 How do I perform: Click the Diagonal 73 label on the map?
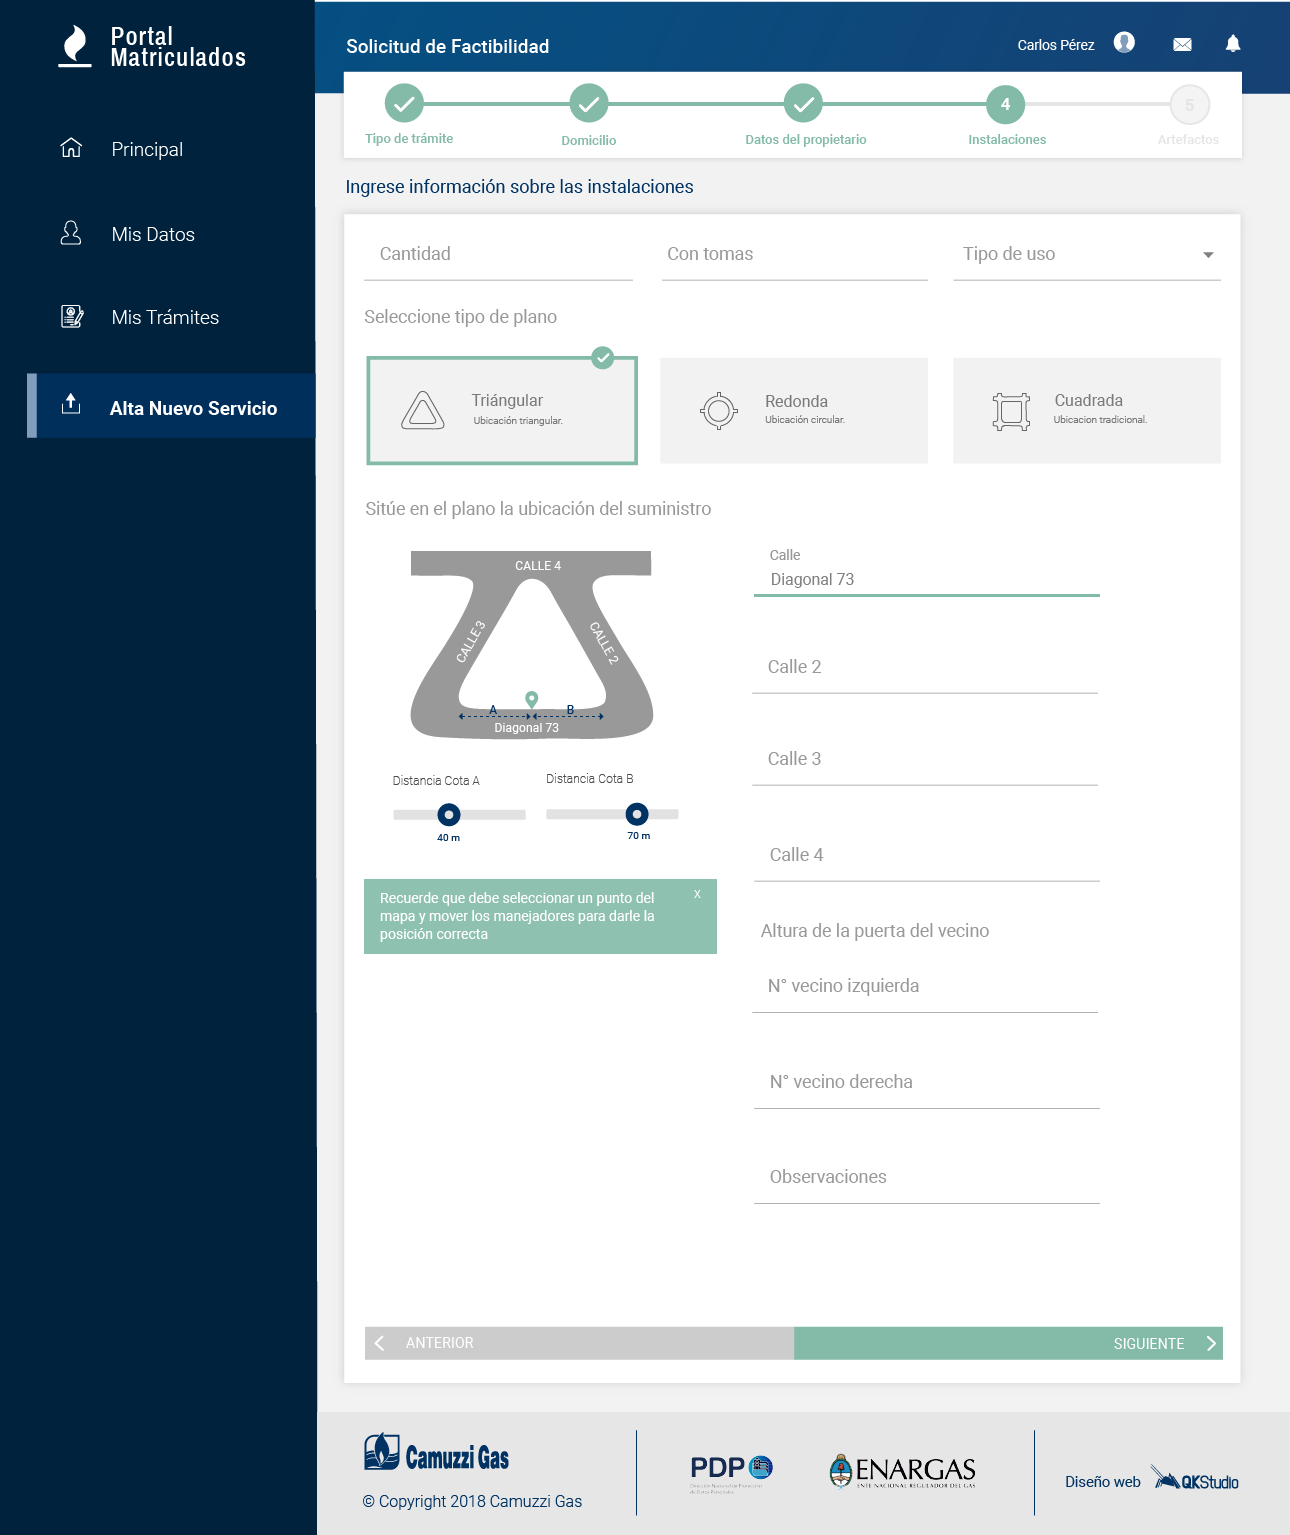[x=526, y=728]
